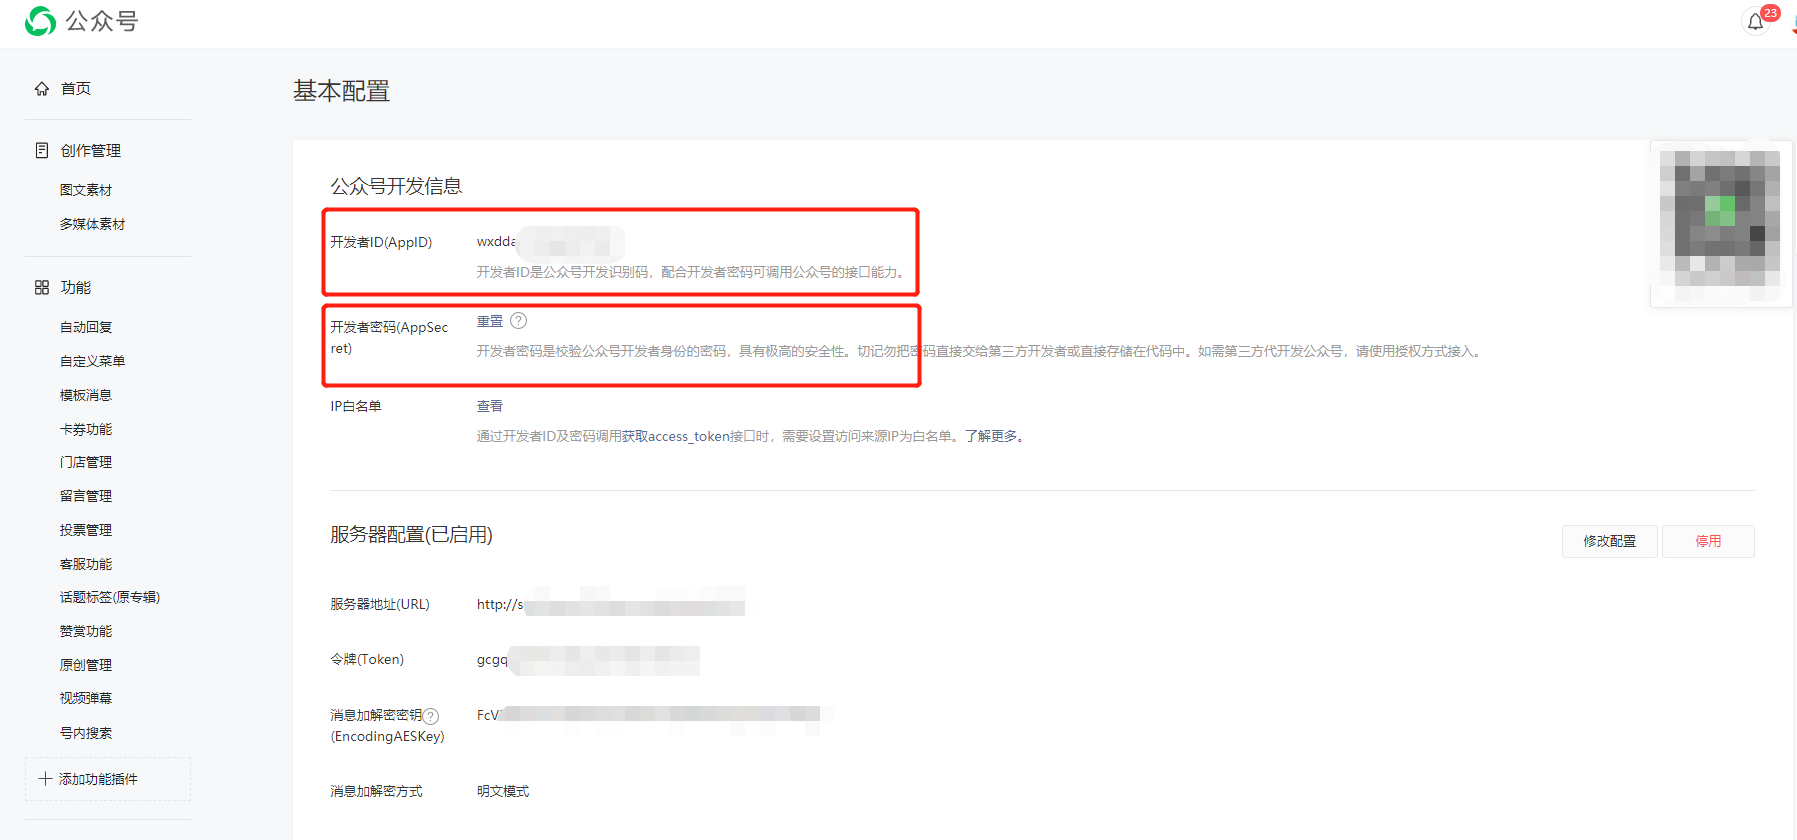
Task: Go to 自定义菜单 page
Action: (x=92, y=361)
